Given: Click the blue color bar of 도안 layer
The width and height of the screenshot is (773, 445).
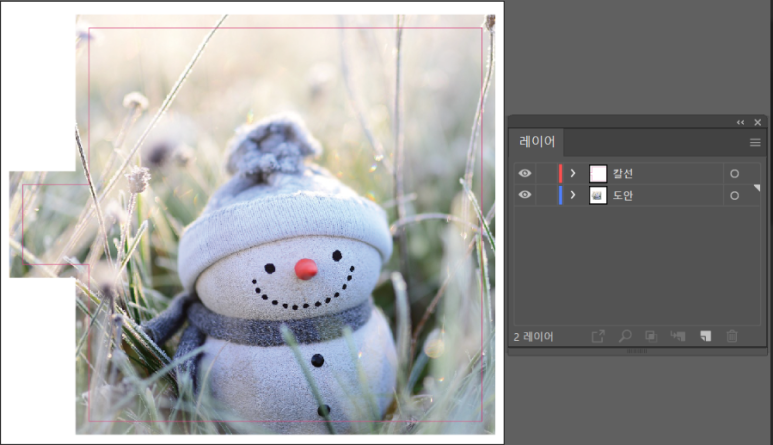Looking at the screenshot, I should click(x=561, y=195).
